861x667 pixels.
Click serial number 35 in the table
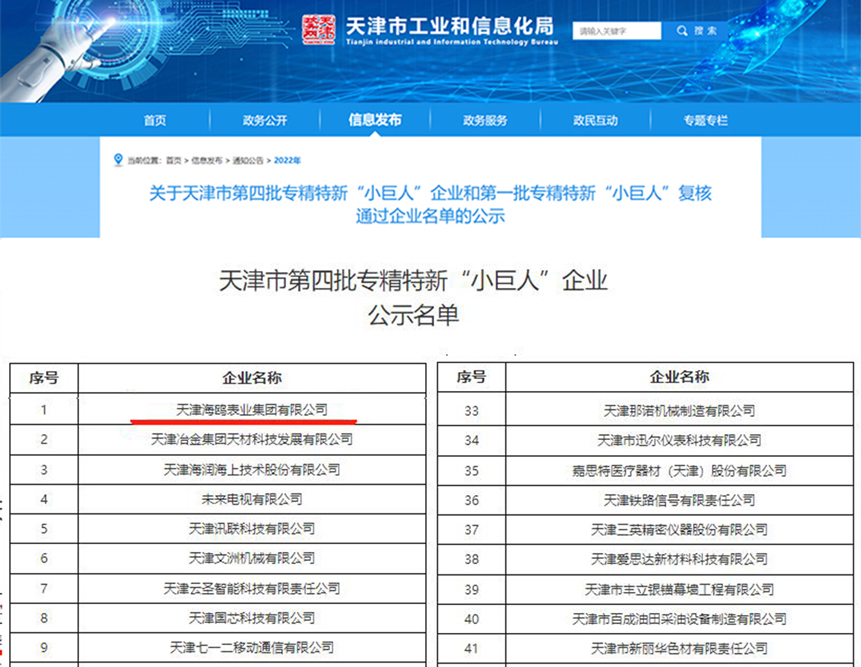tap(472, 470)
